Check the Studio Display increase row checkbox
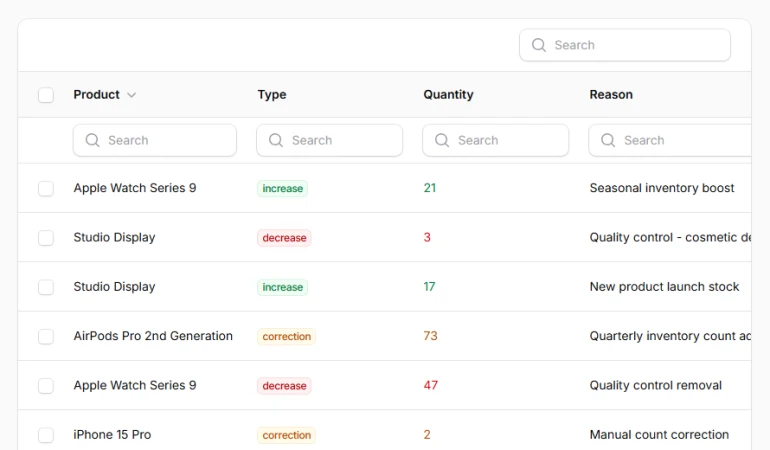 [x=46, y=287]
